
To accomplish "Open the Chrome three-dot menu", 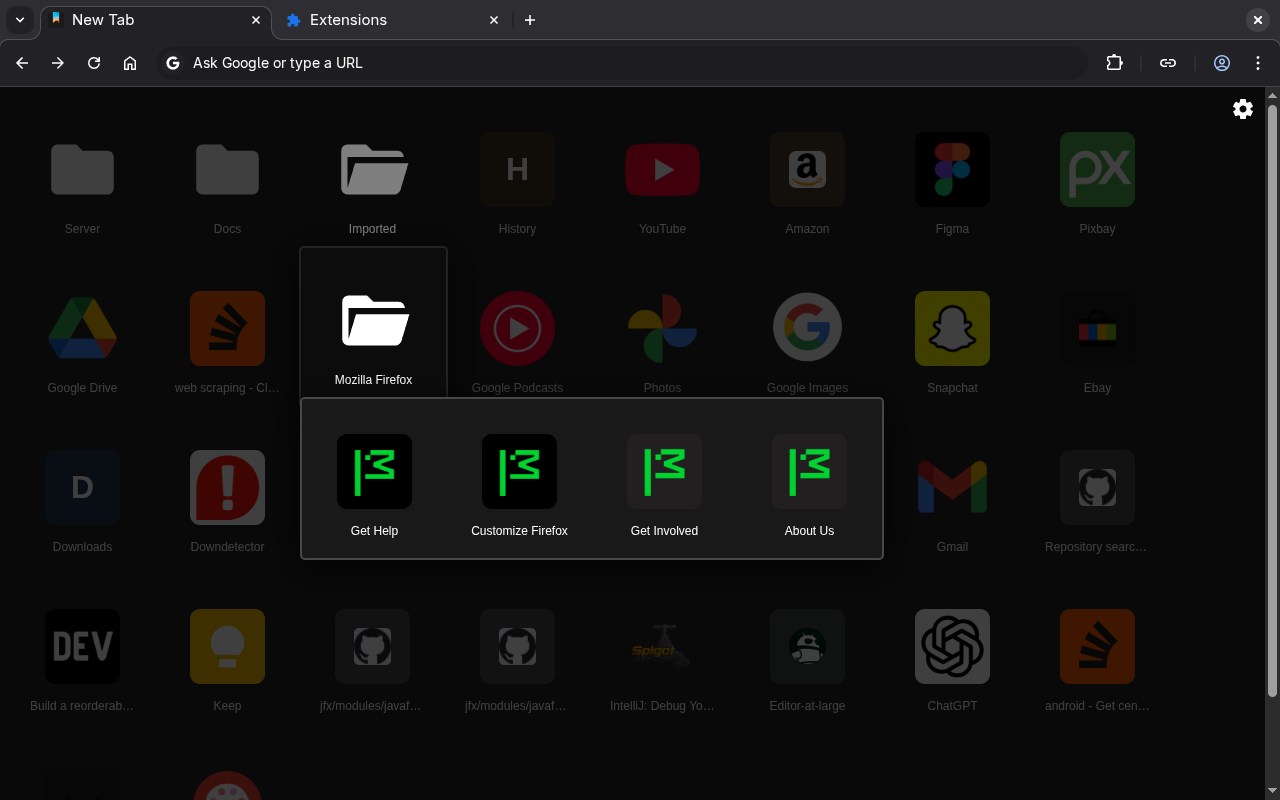I will (1258, 63).
